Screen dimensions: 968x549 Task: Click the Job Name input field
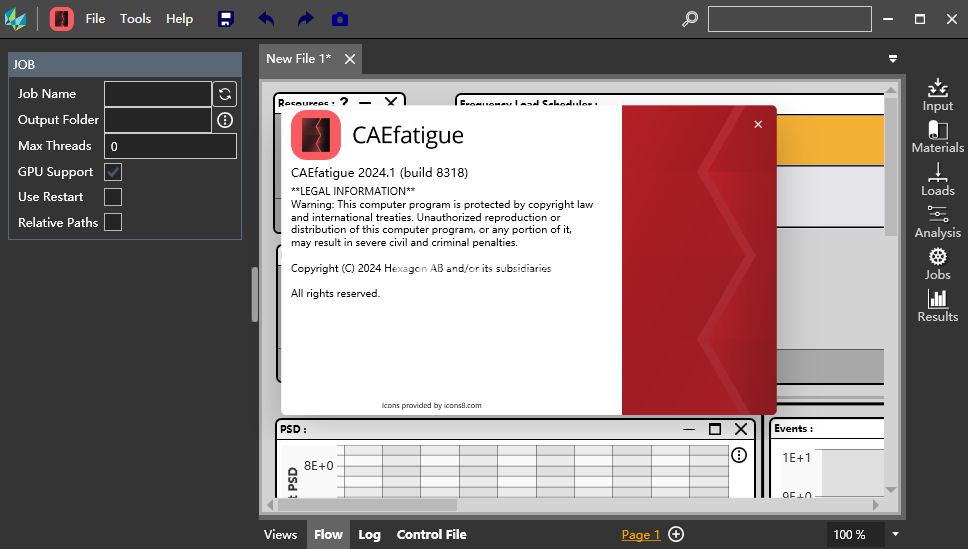coord(158,94)
